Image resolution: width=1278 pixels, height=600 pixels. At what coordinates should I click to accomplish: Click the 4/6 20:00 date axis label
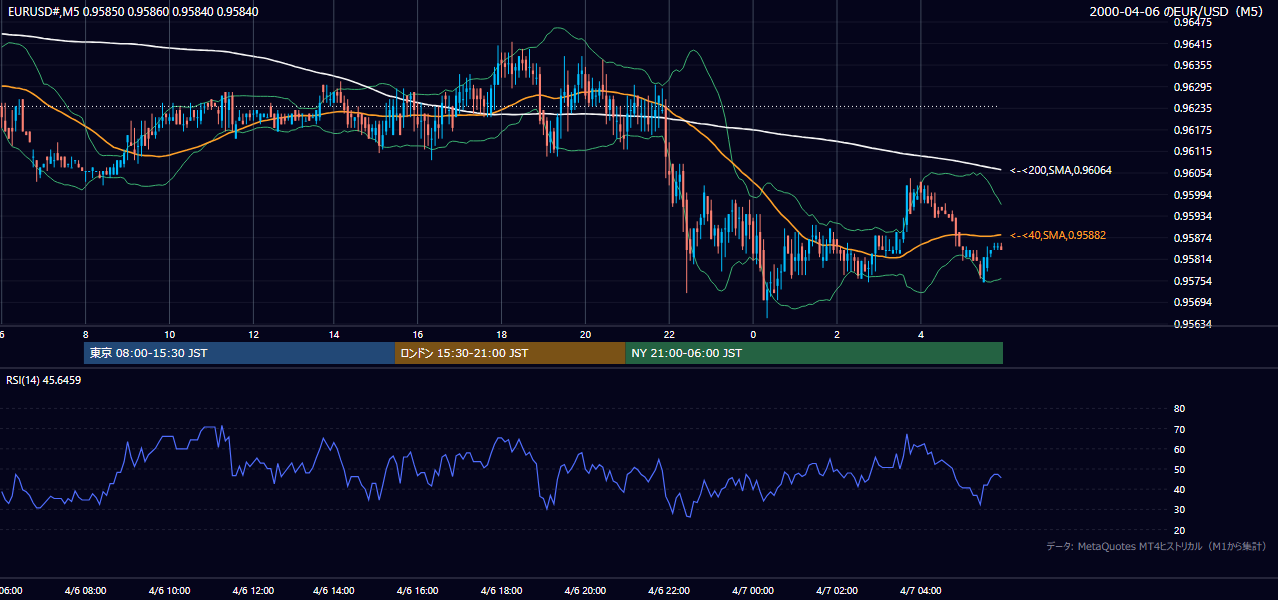[x=585, y=590]
